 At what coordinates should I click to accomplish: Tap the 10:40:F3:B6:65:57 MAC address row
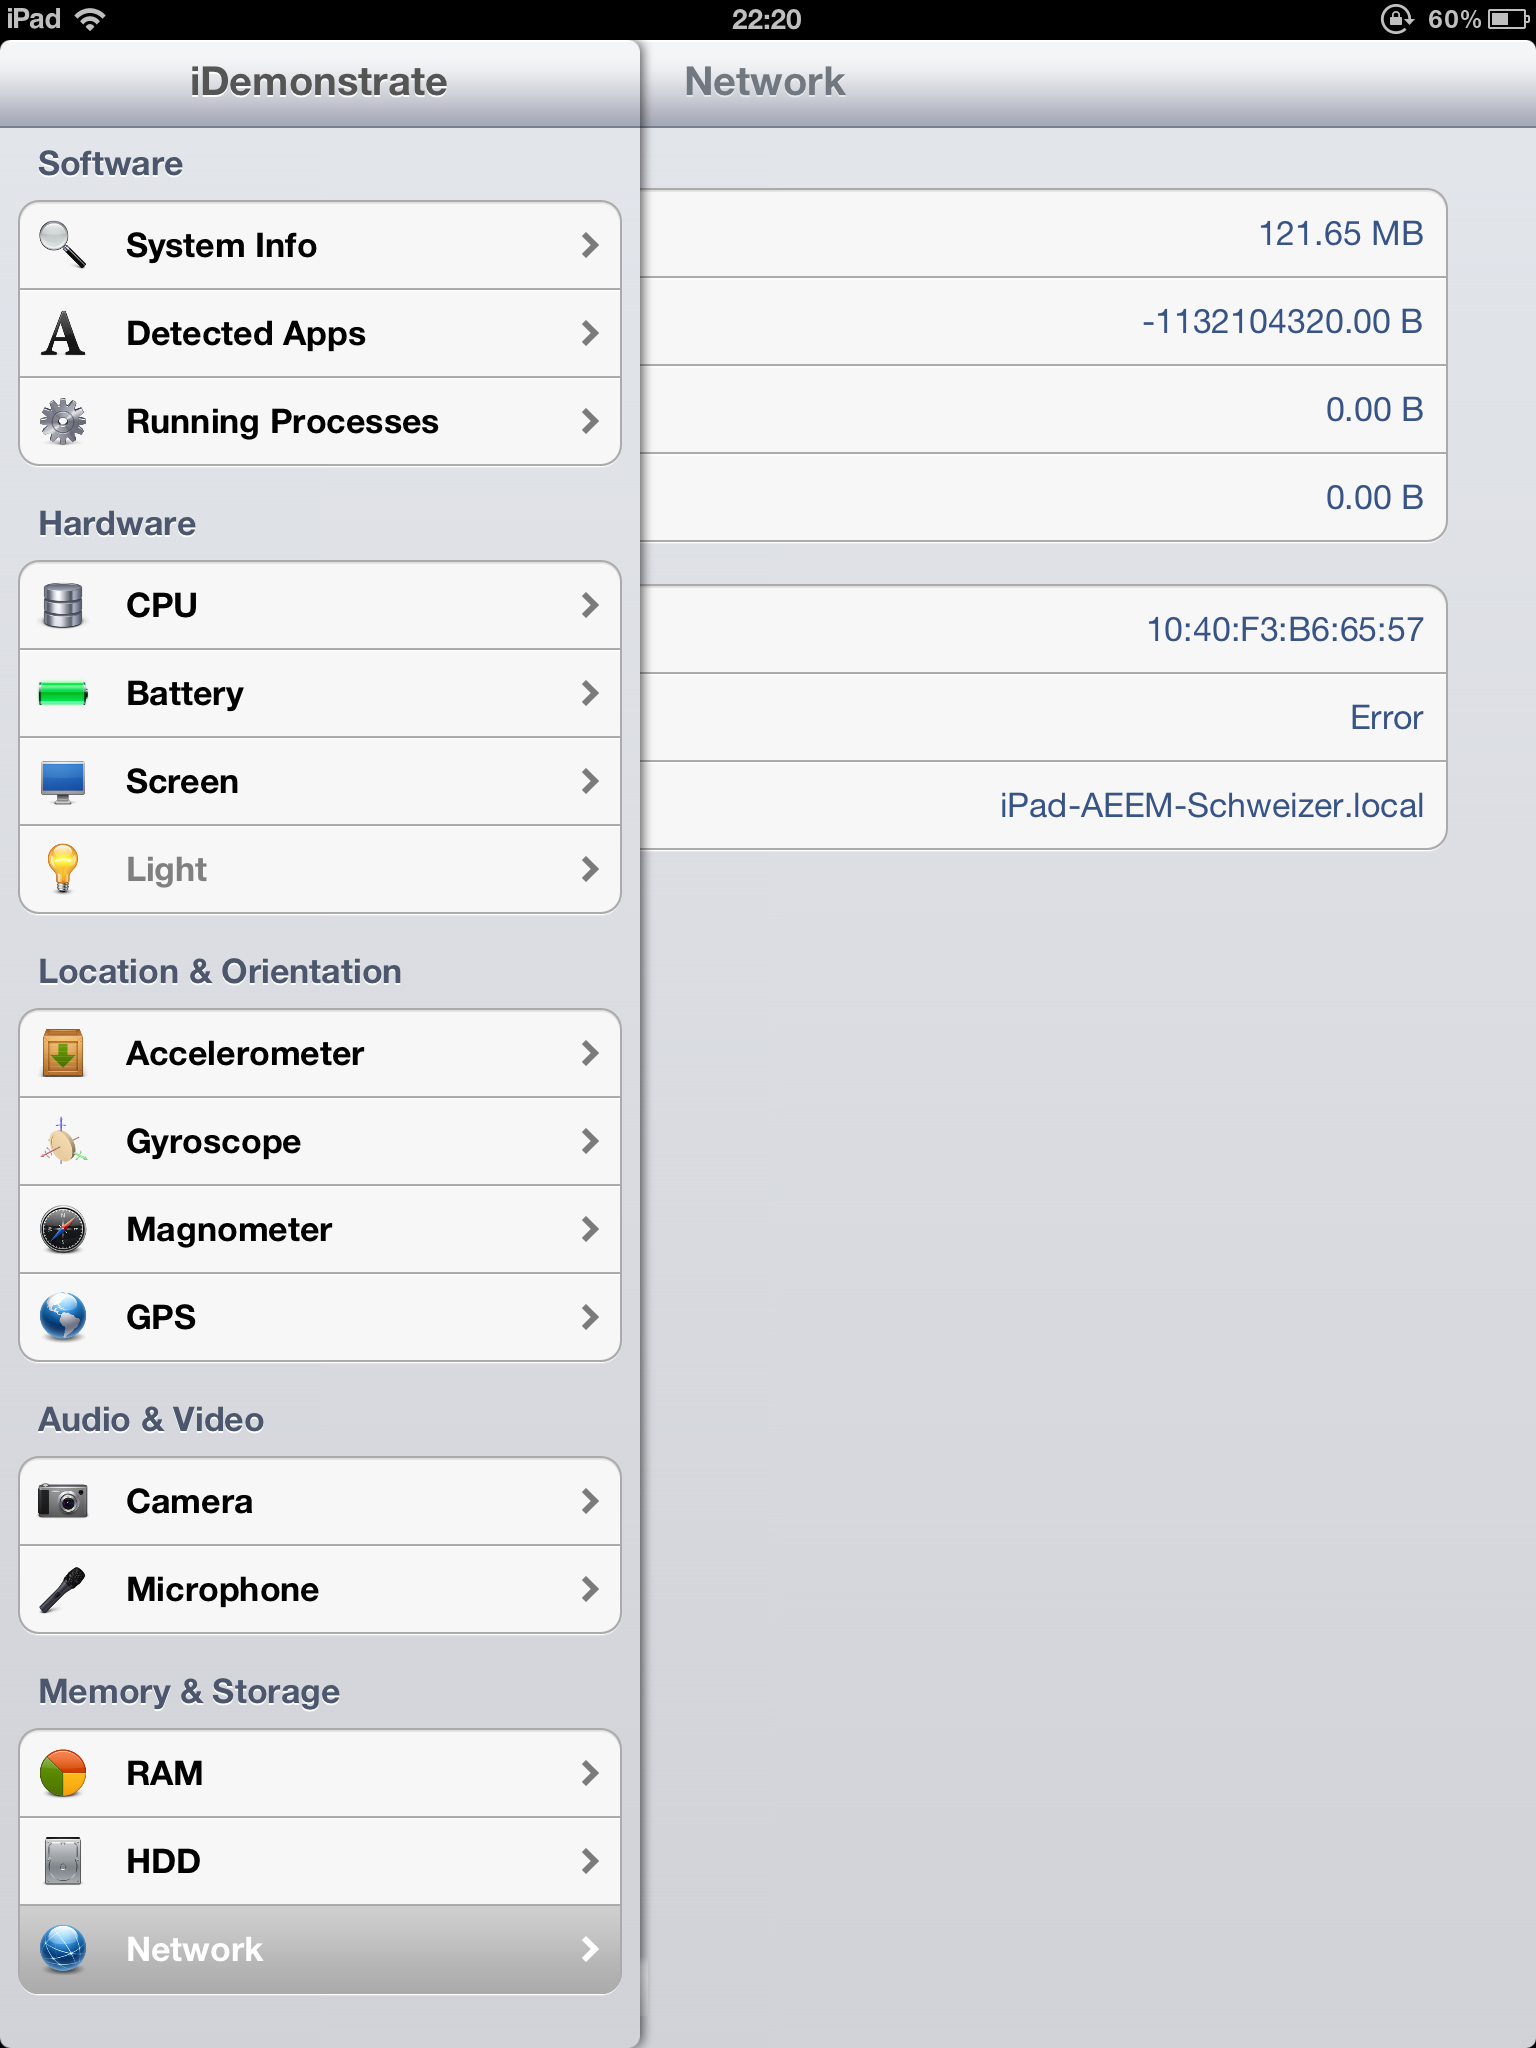[x=1043, y=629]
